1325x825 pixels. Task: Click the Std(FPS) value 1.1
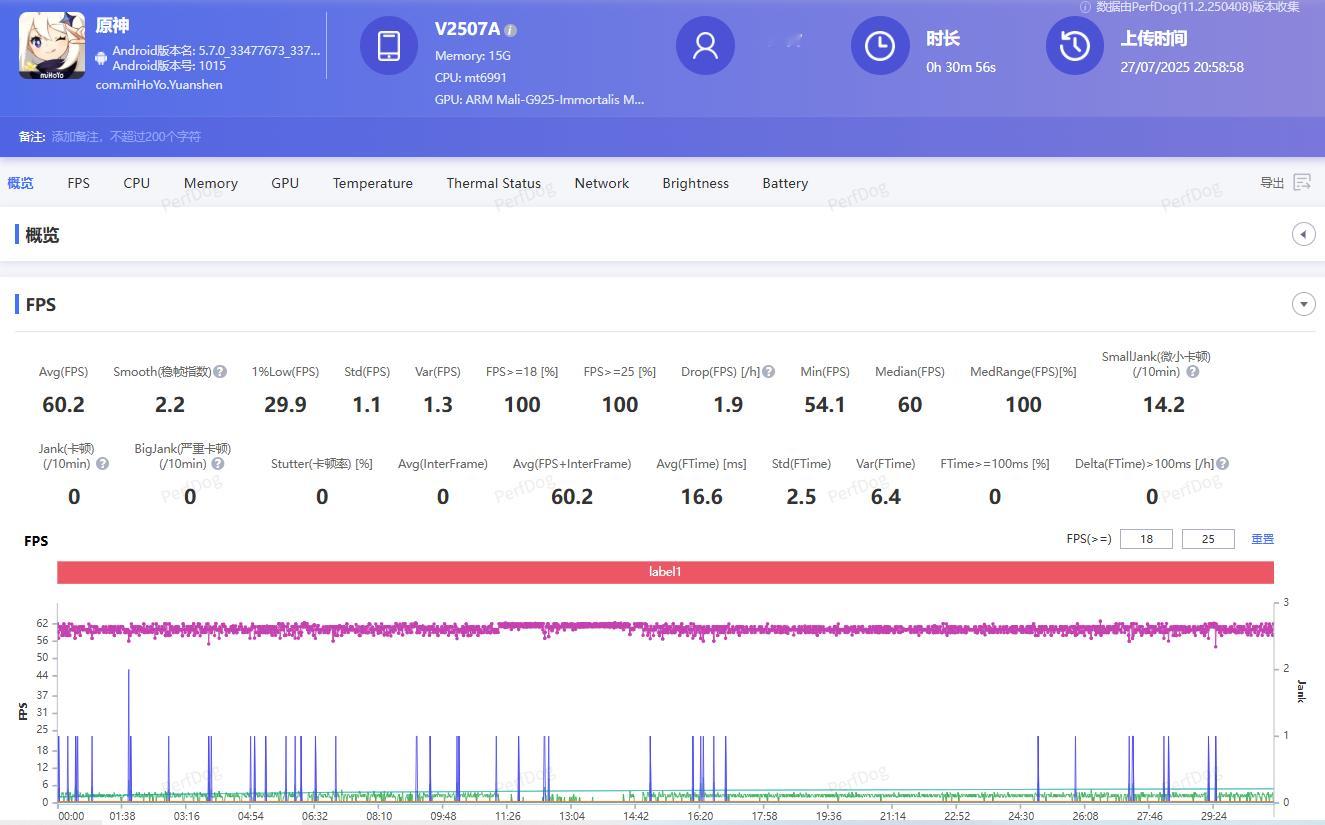point(367,404)
